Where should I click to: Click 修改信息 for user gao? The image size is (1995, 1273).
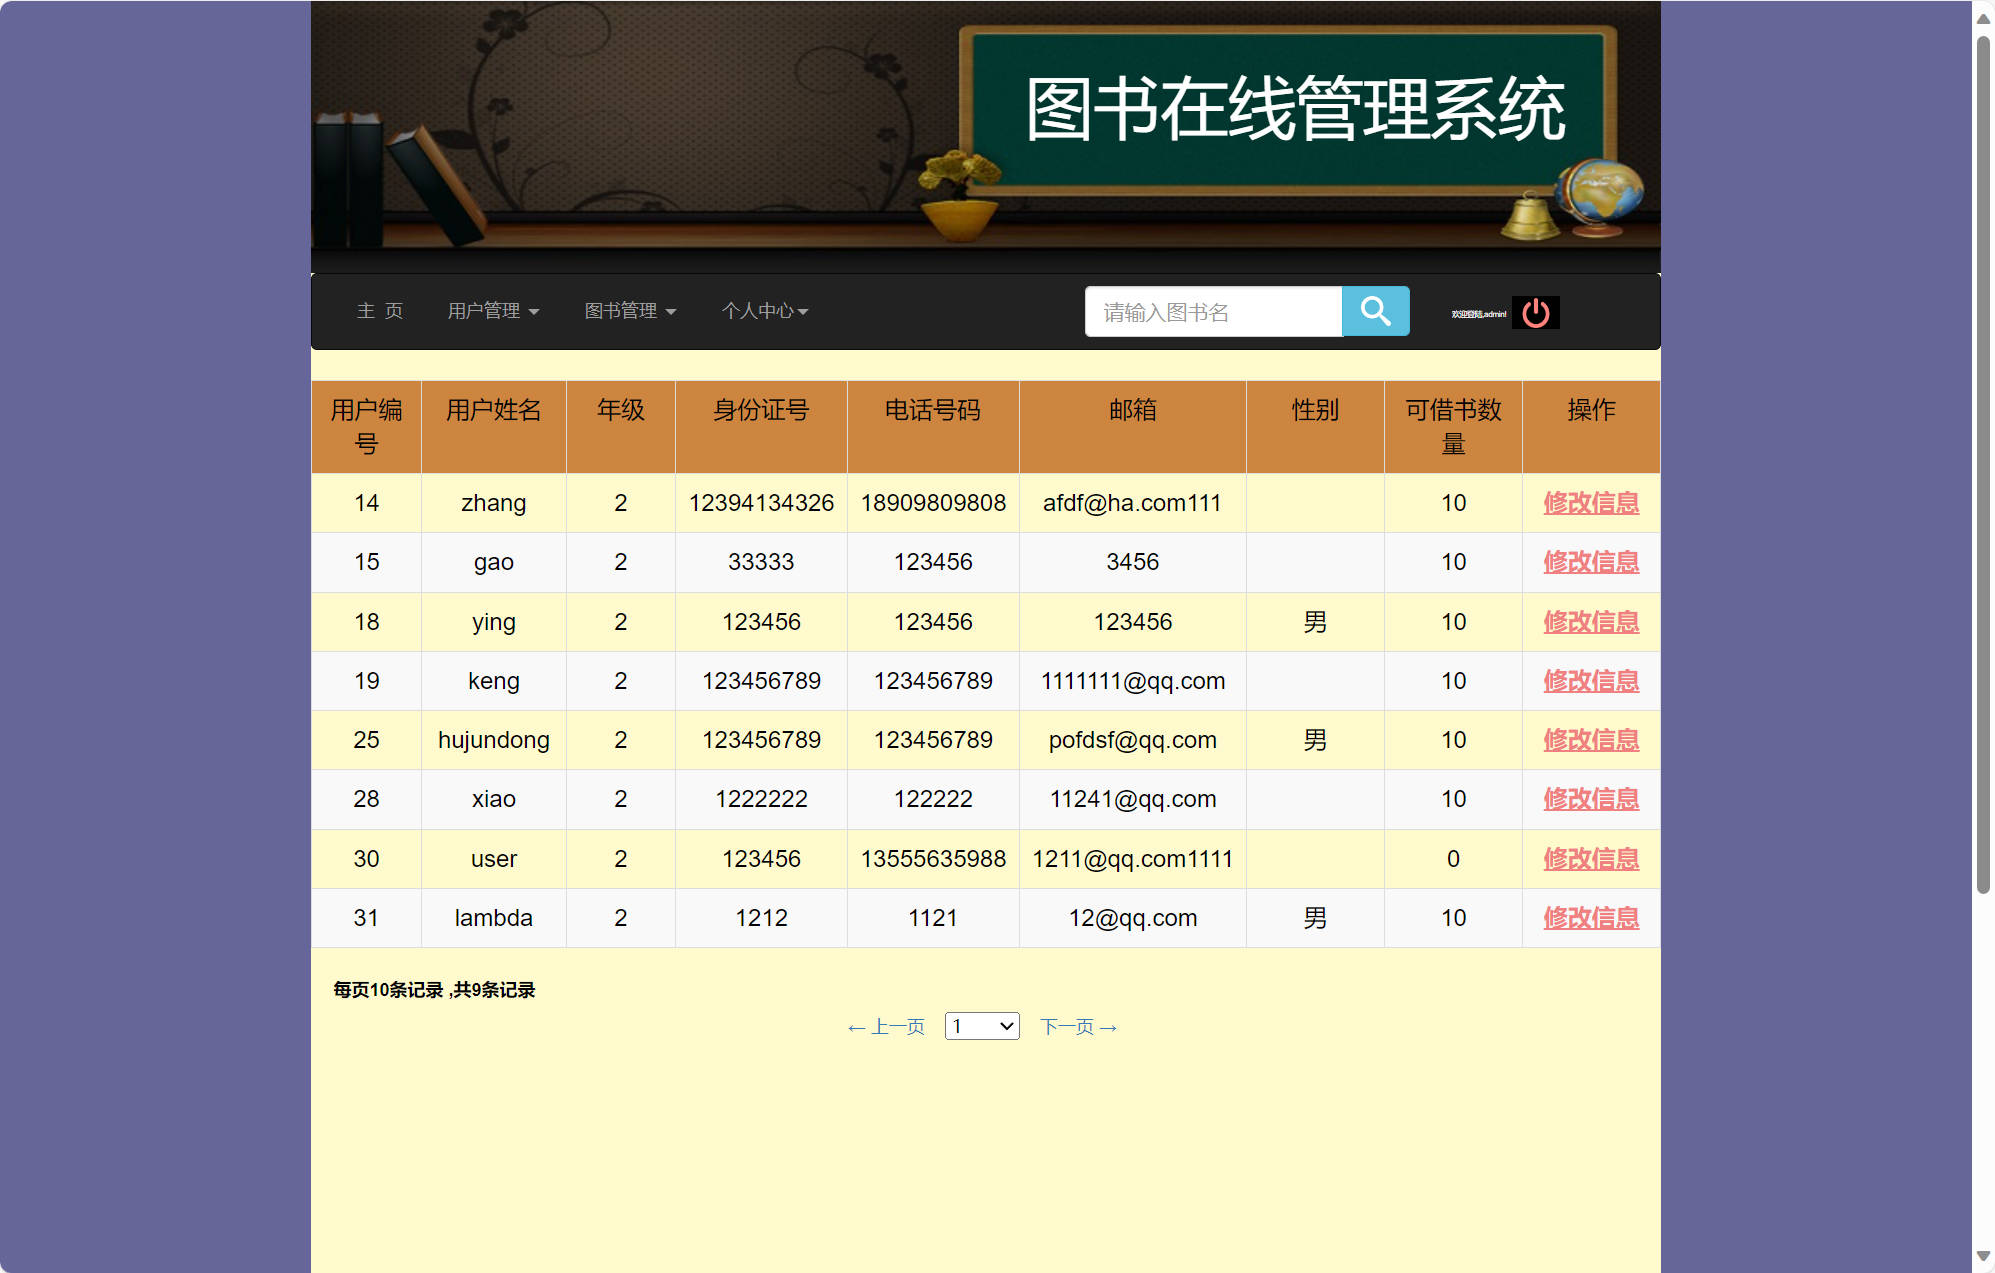(1590, 562)
